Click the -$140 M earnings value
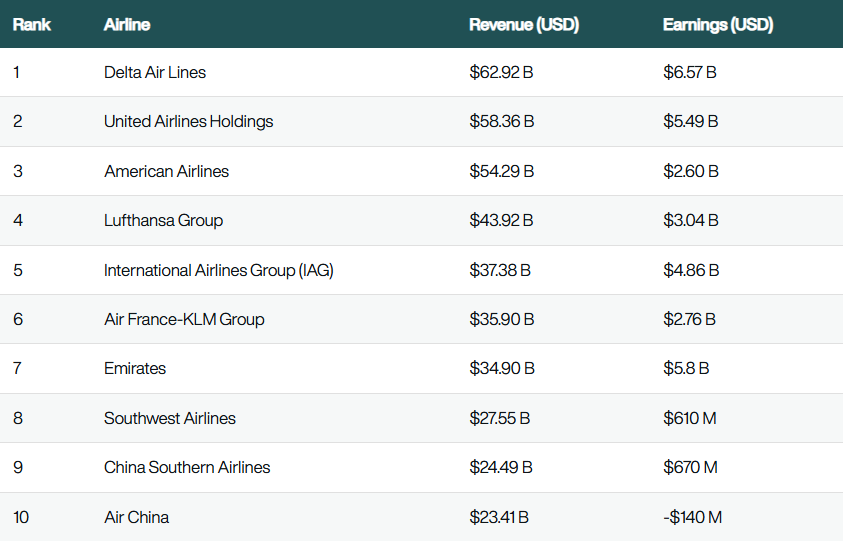This screenshot has width=843, height=541. tap(692, 517)
